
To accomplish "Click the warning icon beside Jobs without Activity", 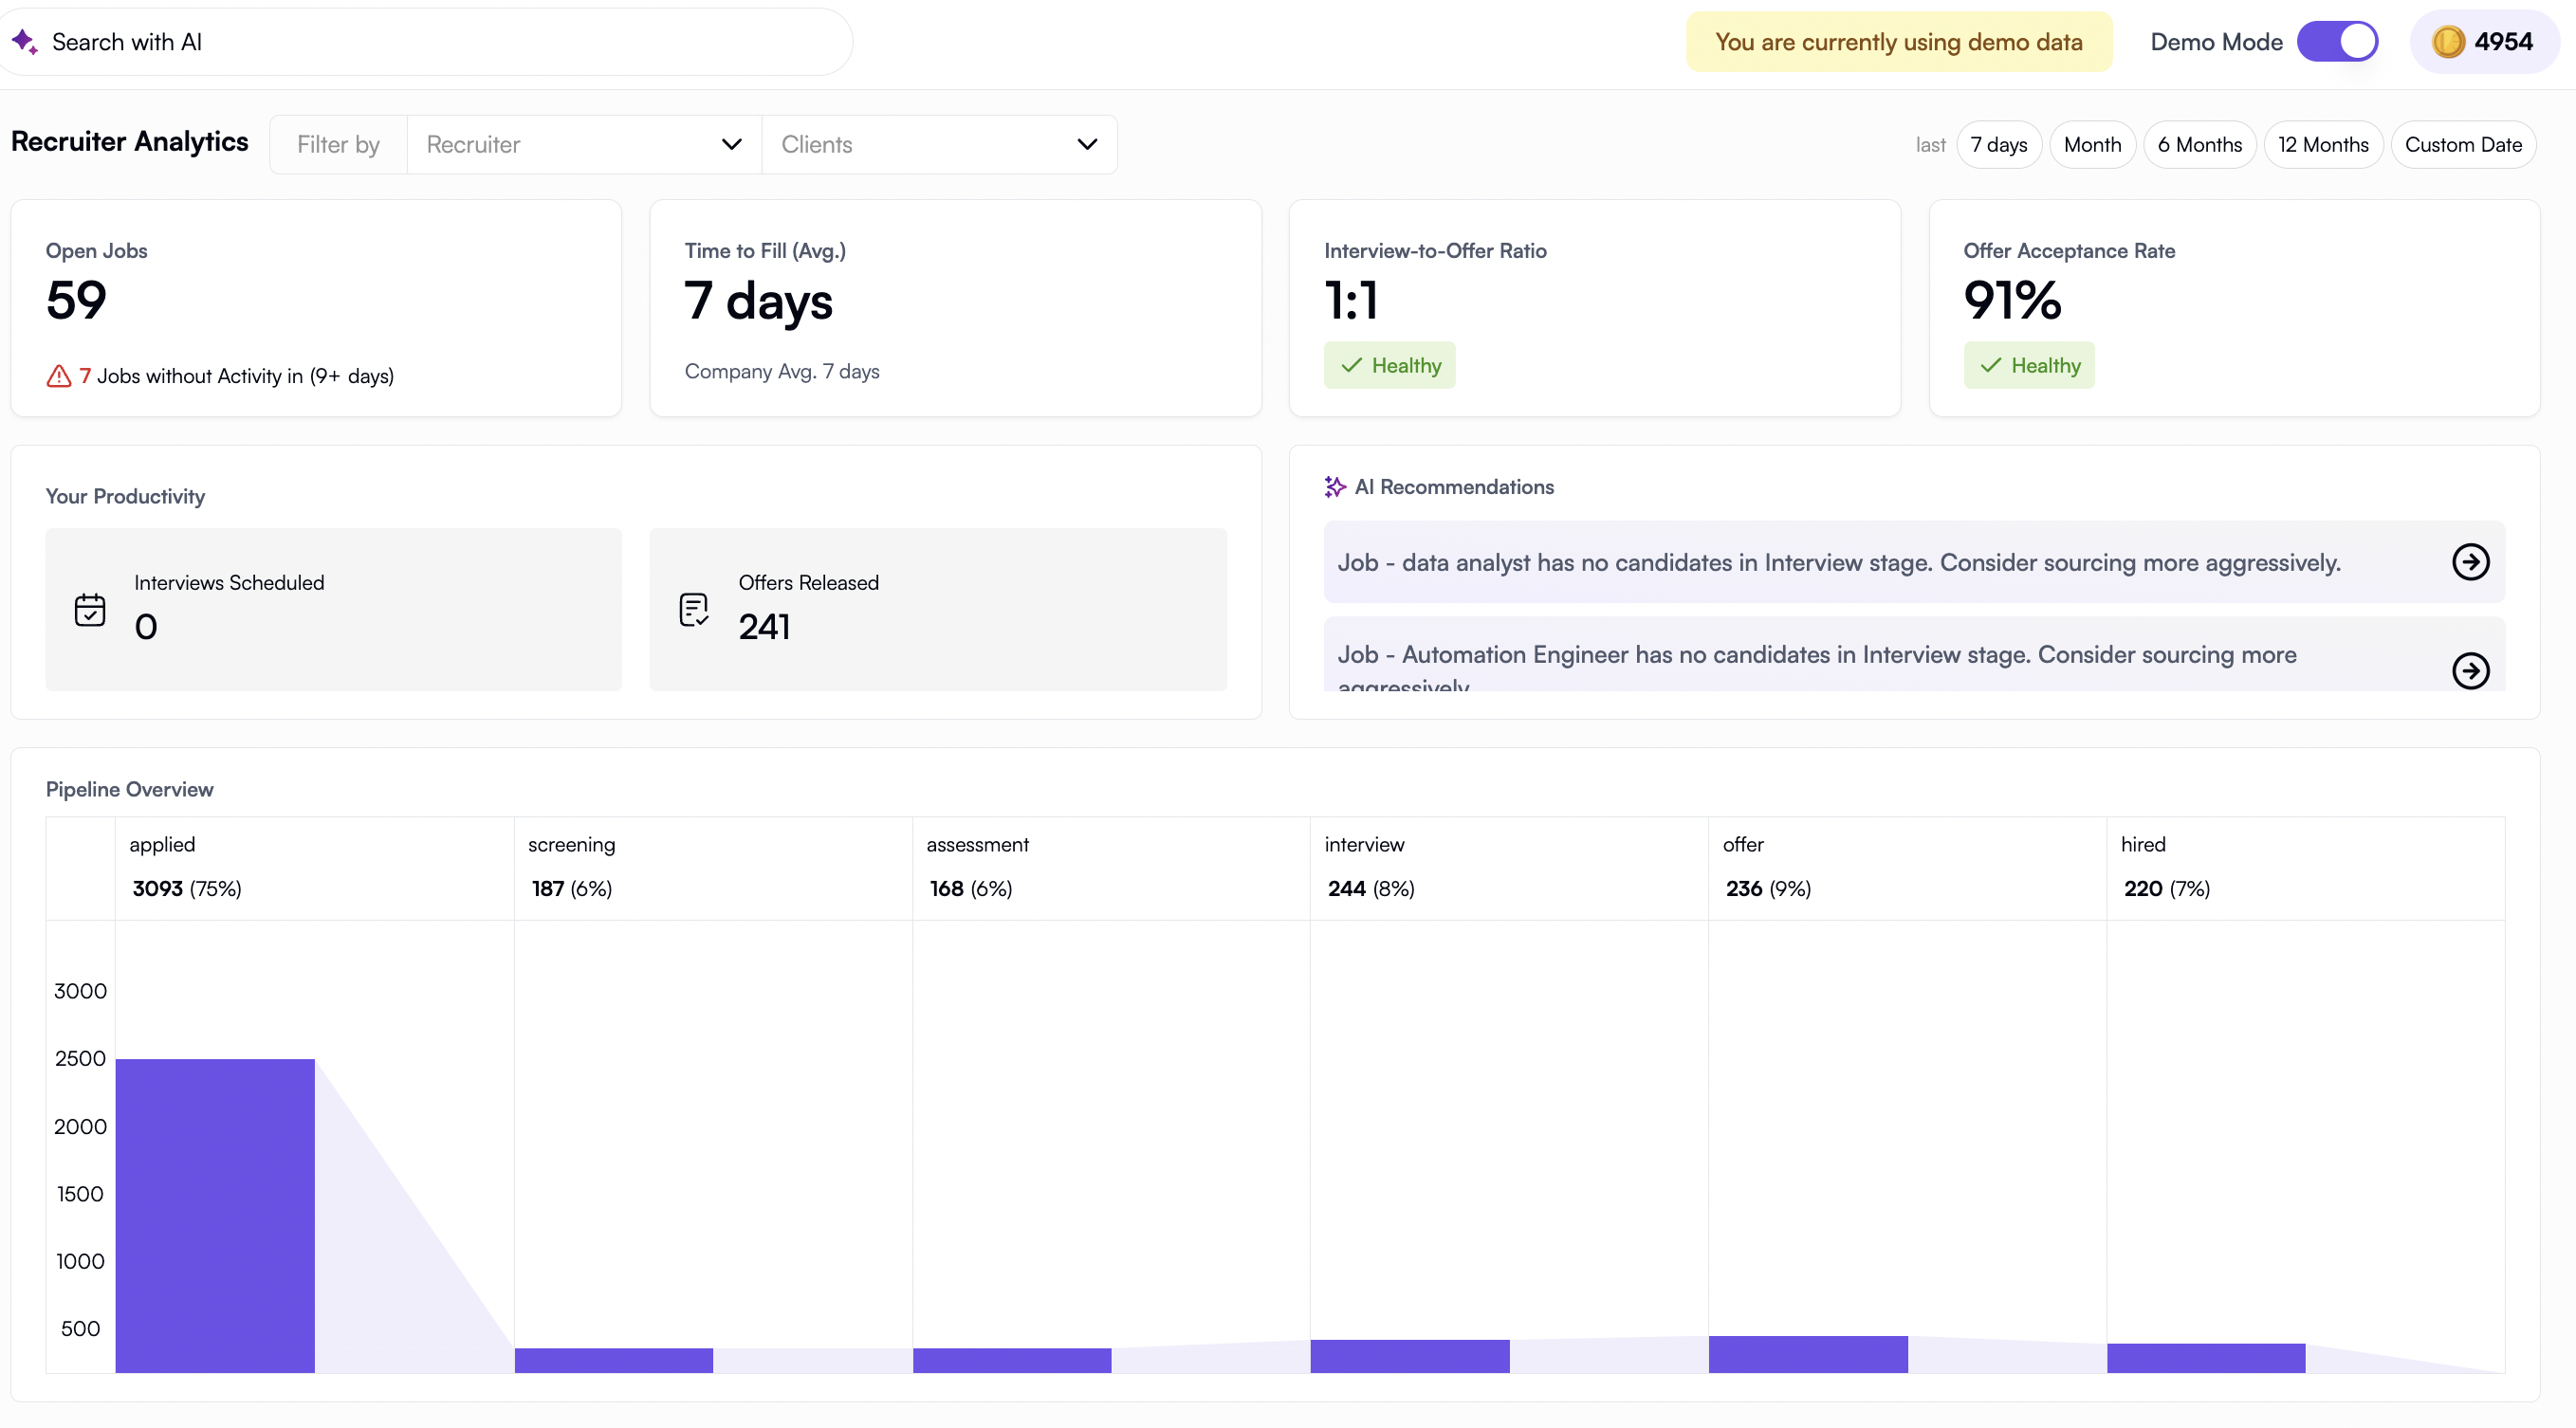I will point(59,375).
